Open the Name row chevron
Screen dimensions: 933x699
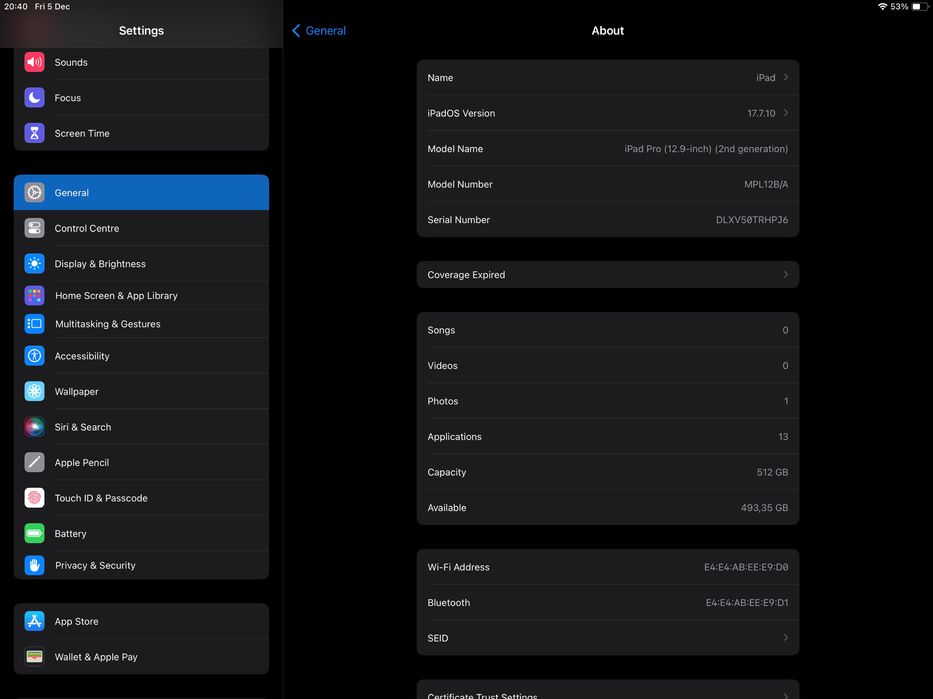point(786,77)
